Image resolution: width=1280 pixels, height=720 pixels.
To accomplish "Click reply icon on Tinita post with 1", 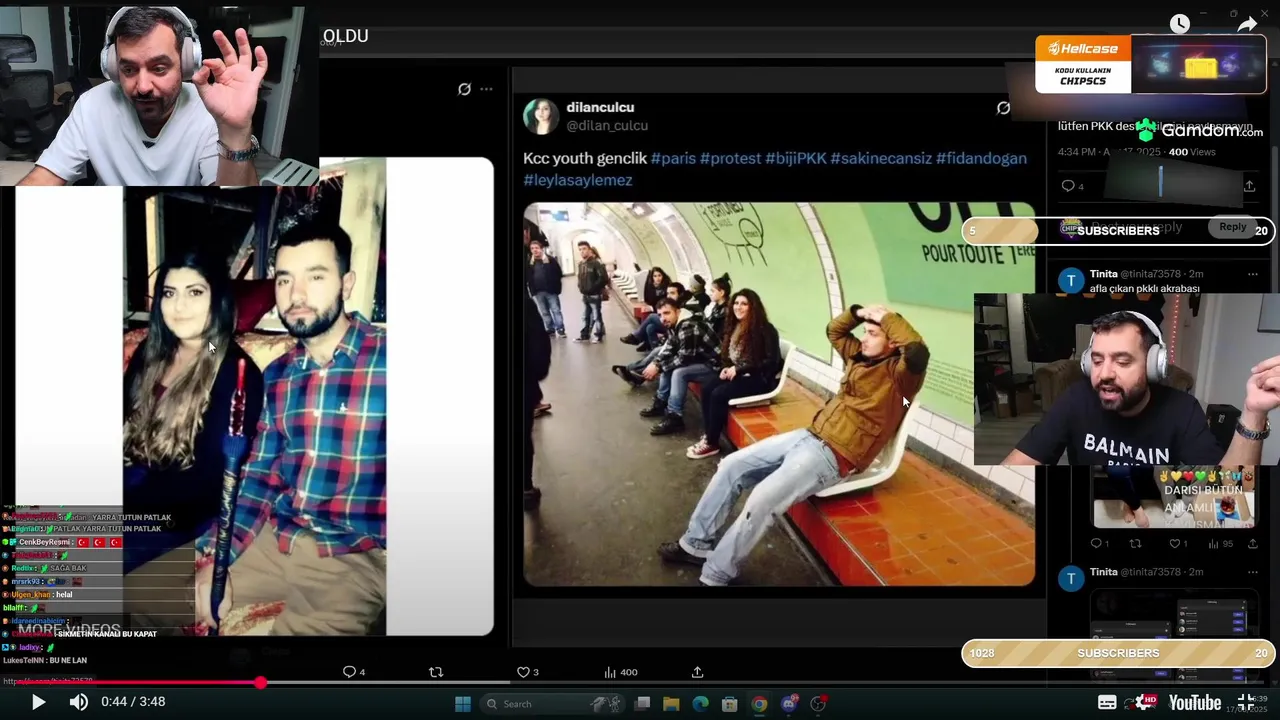I will (x=1099, y=544).
